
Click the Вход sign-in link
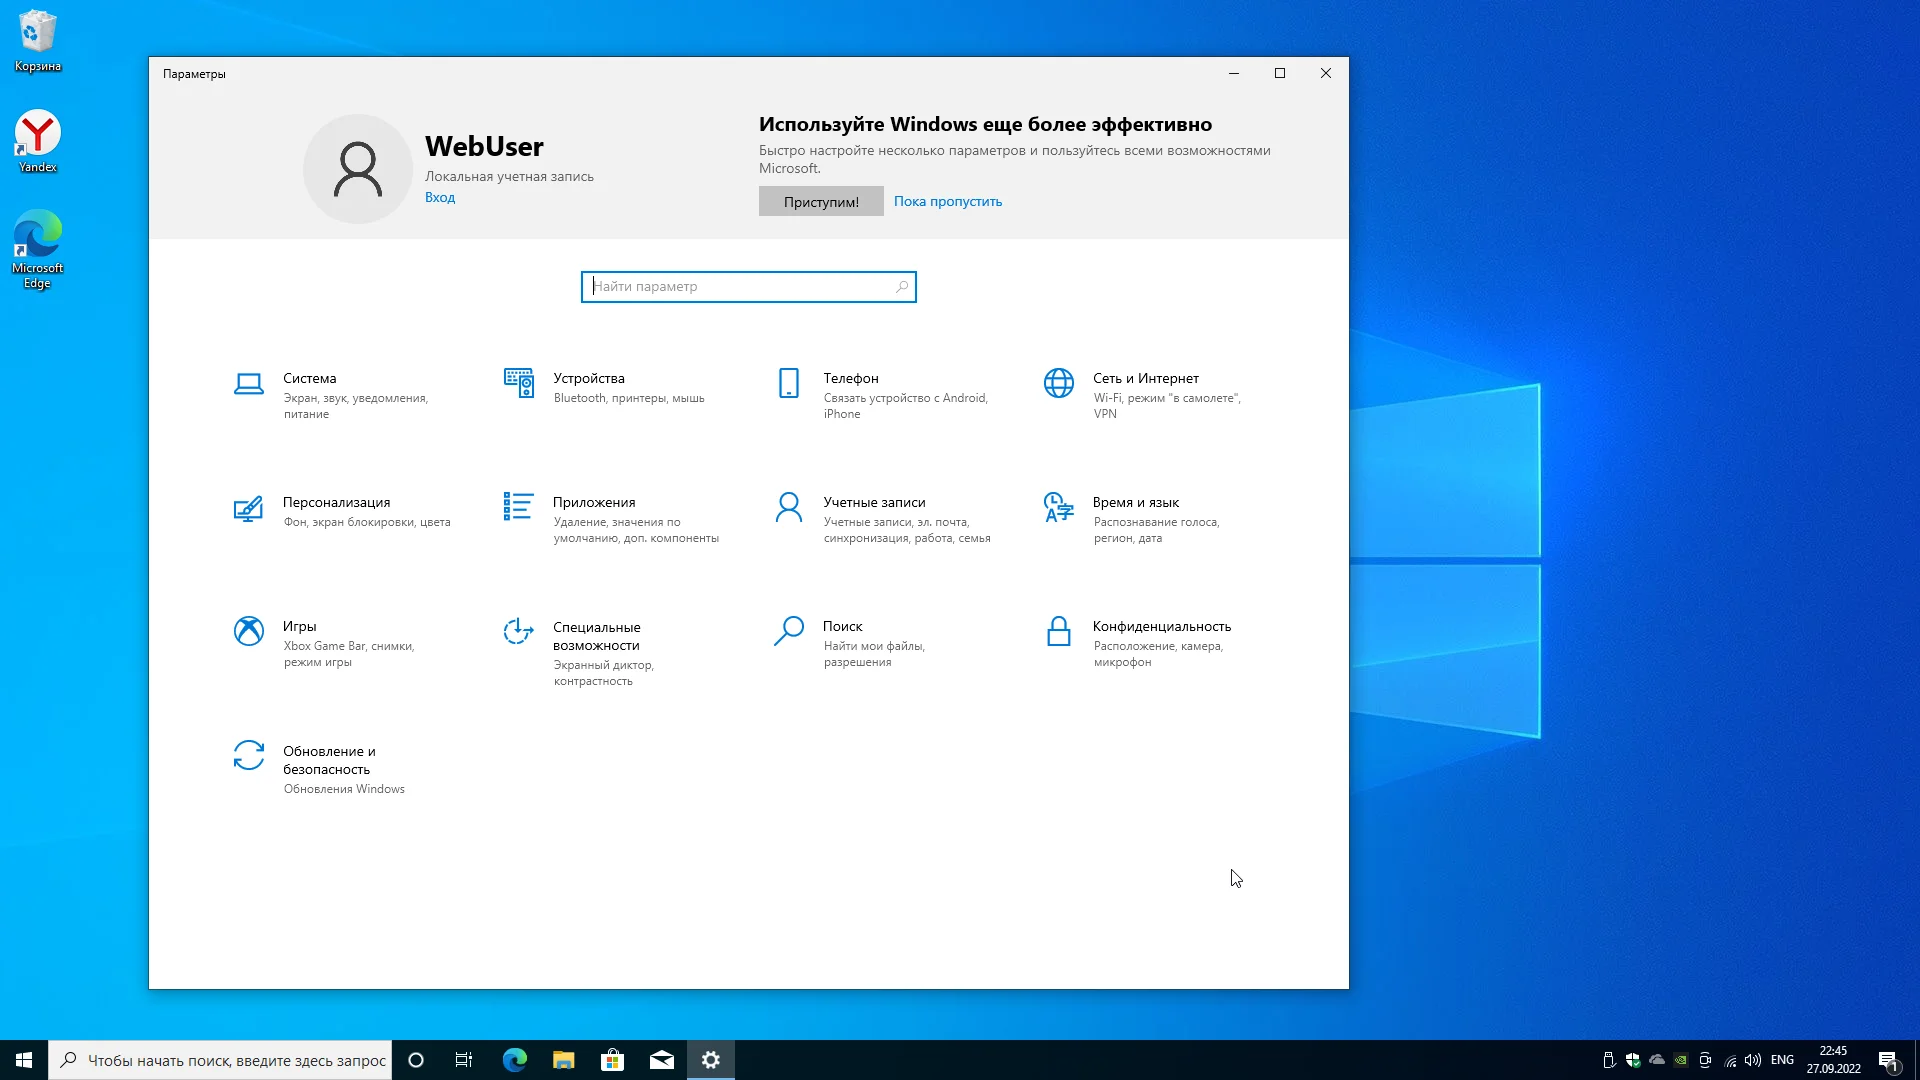[439, 197]
